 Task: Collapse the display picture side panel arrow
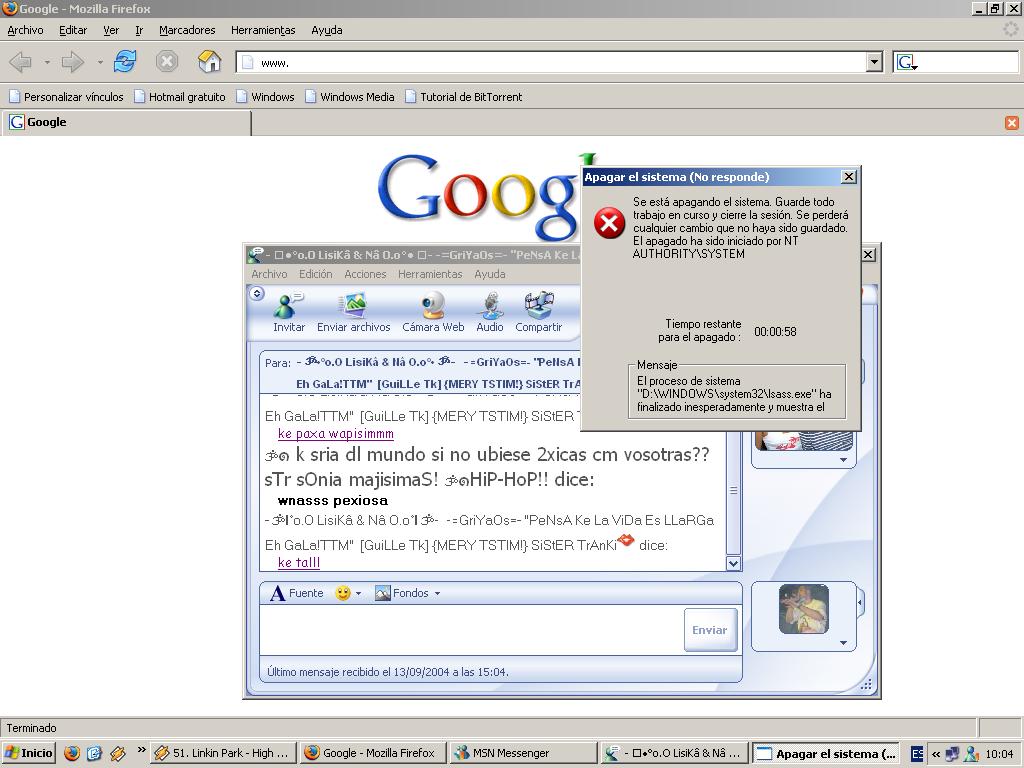(x=860, y=603)
